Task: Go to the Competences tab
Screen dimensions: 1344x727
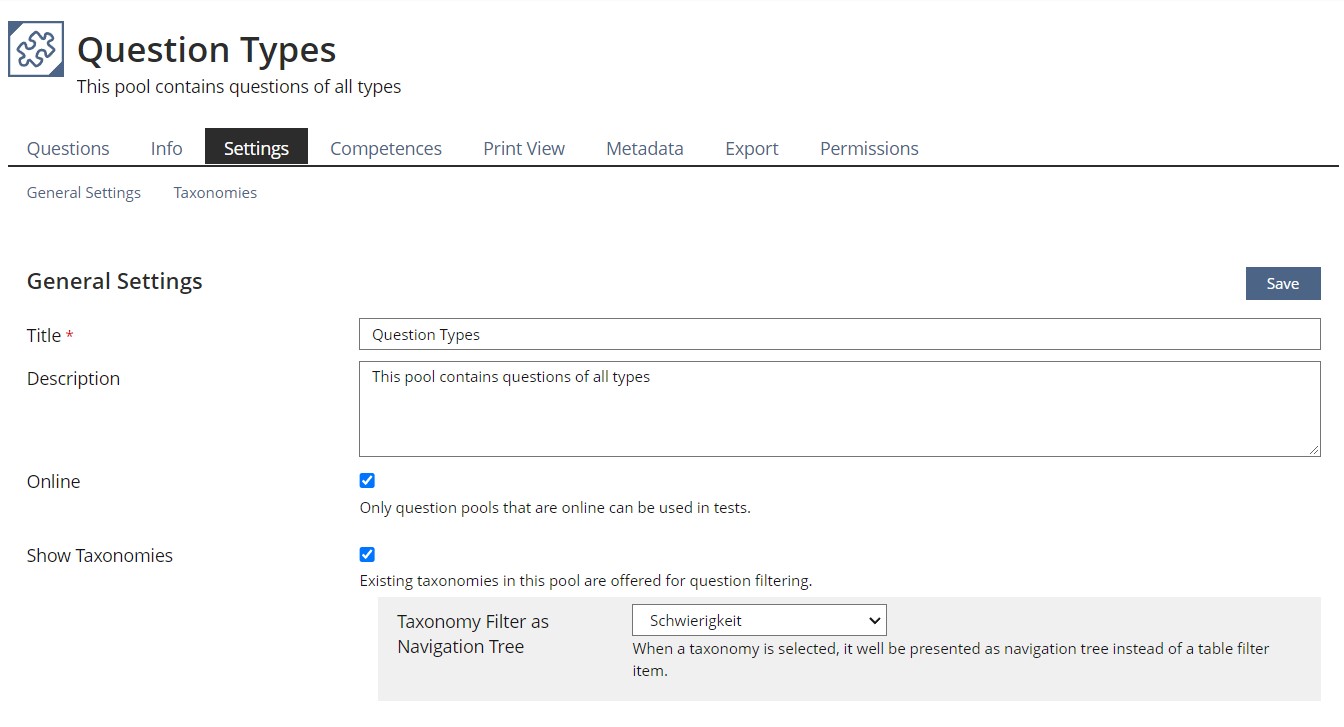Action: (385, 148)
